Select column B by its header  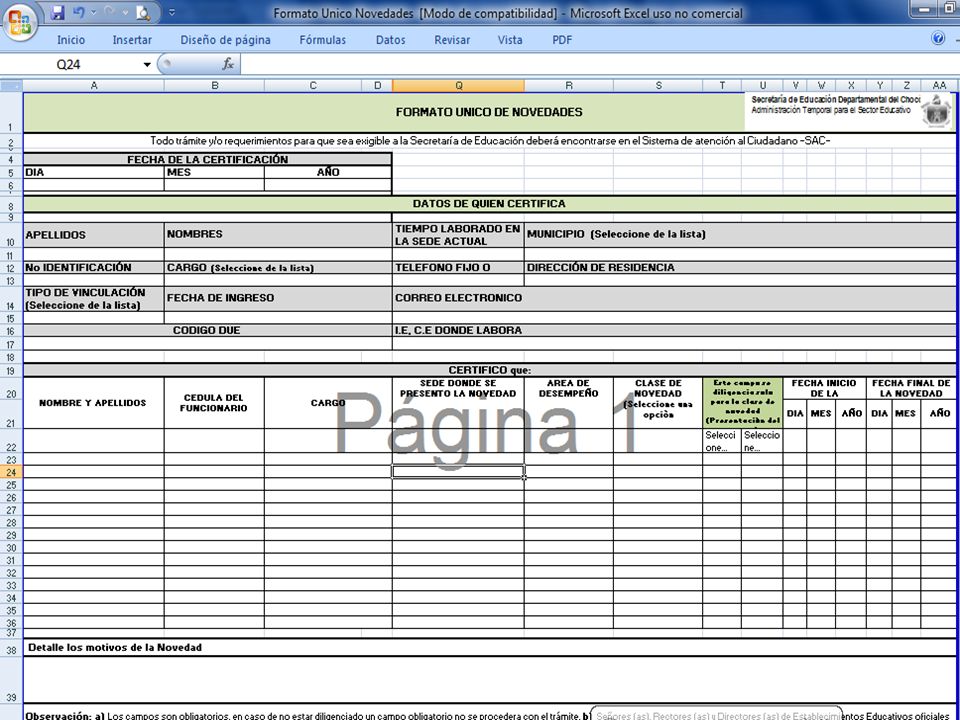click(214, 86)
